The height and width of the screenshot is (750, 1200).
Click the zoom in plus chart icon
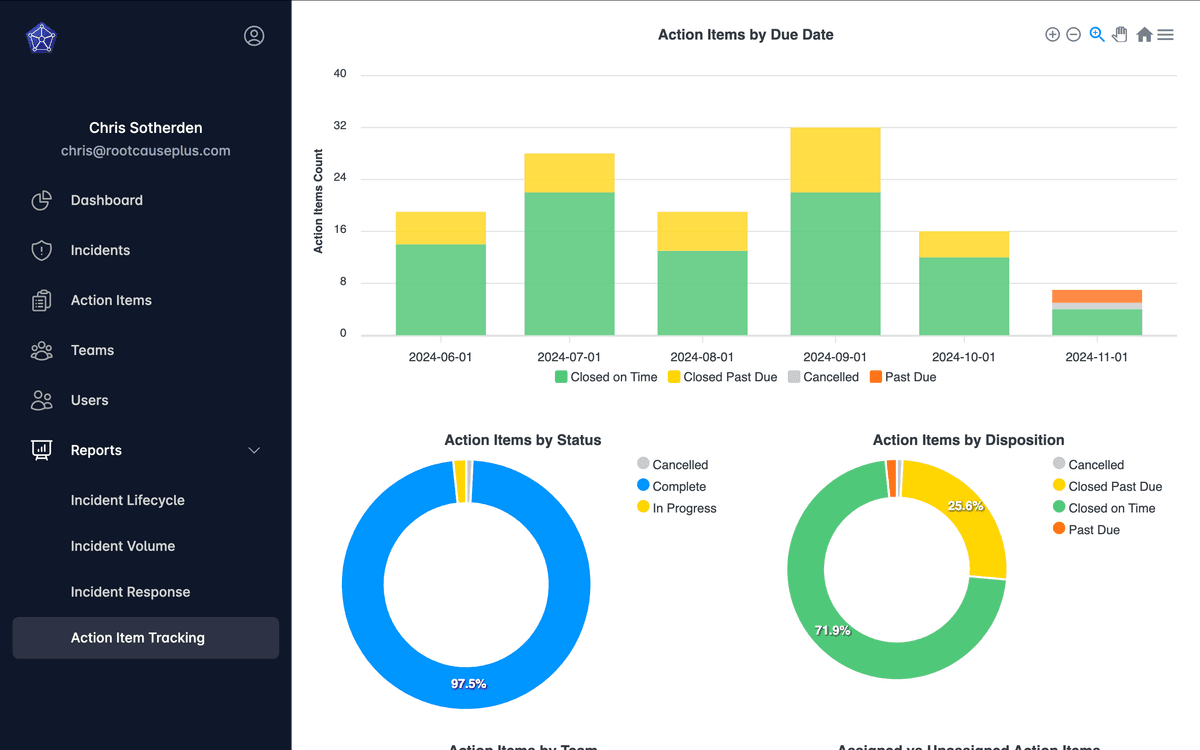pos(1052,35)
